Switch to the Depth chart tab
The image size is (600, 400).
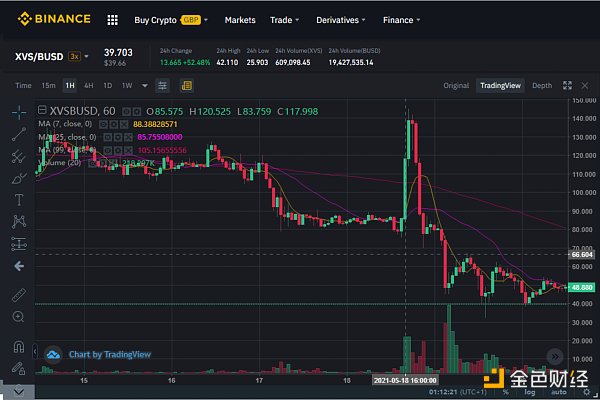tap(541, 86)
